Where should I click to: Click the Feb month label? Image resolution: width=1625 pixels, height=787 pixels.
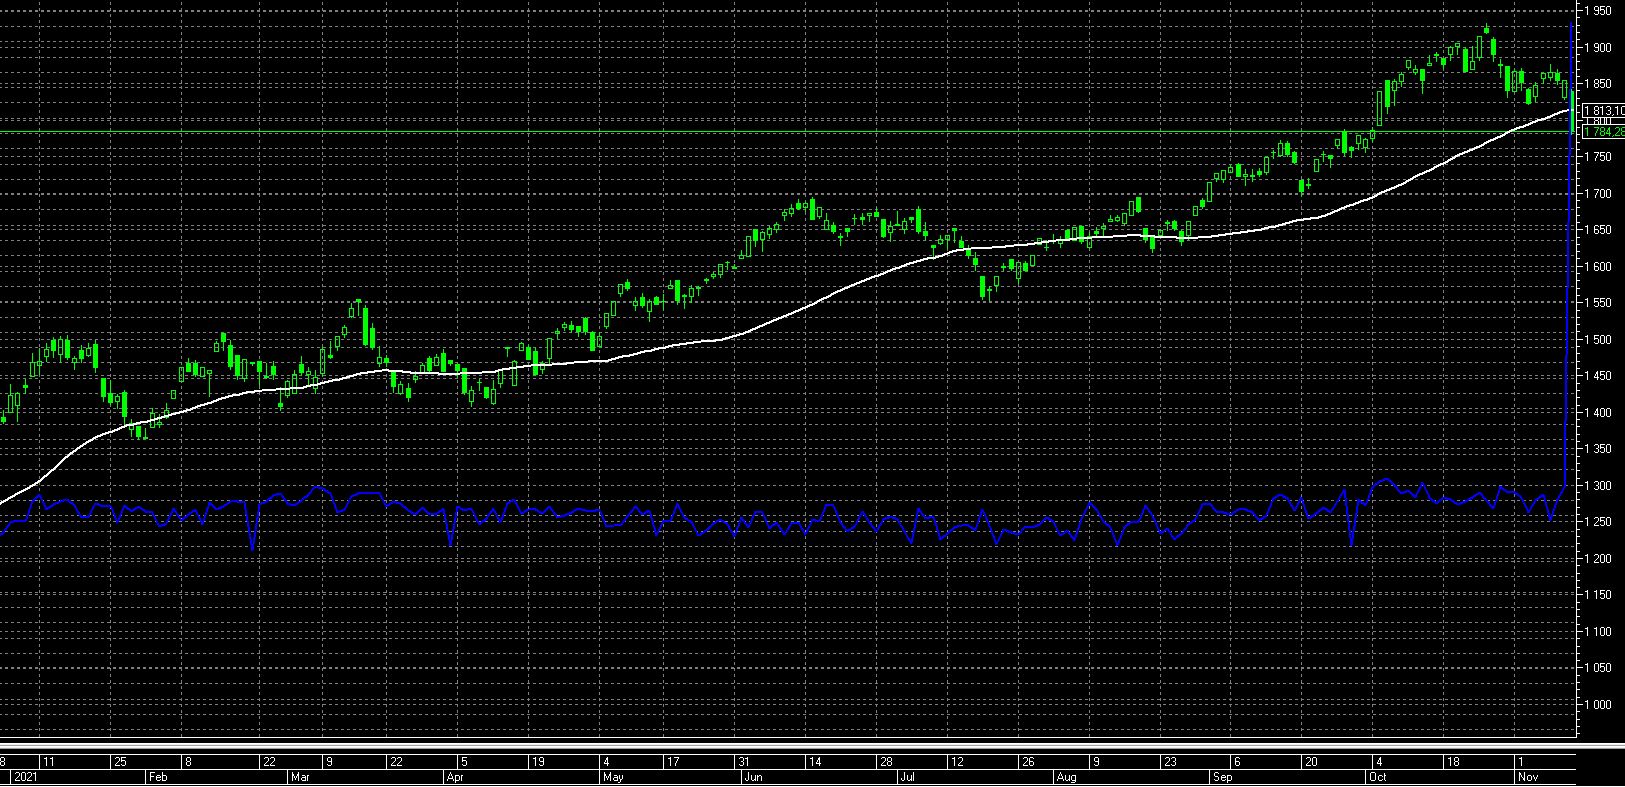157,776
